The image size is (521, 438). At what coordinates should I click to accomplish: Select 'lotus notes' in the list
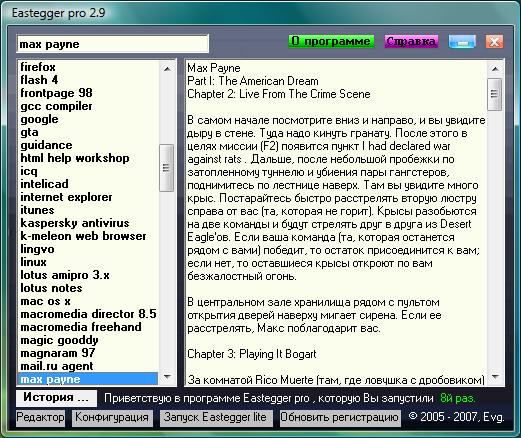point(88,288)
